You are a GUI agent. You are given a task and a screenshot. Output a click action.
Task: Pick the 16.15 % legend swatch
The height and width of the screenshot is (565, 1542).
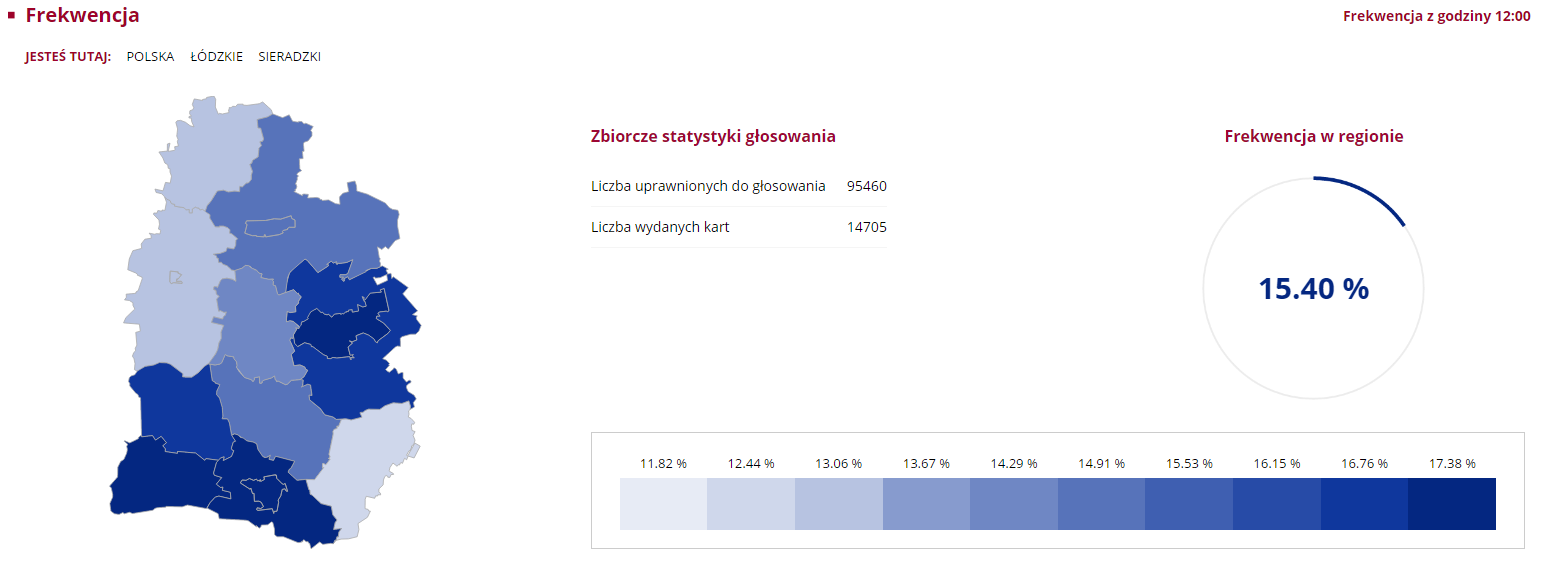1276,503
